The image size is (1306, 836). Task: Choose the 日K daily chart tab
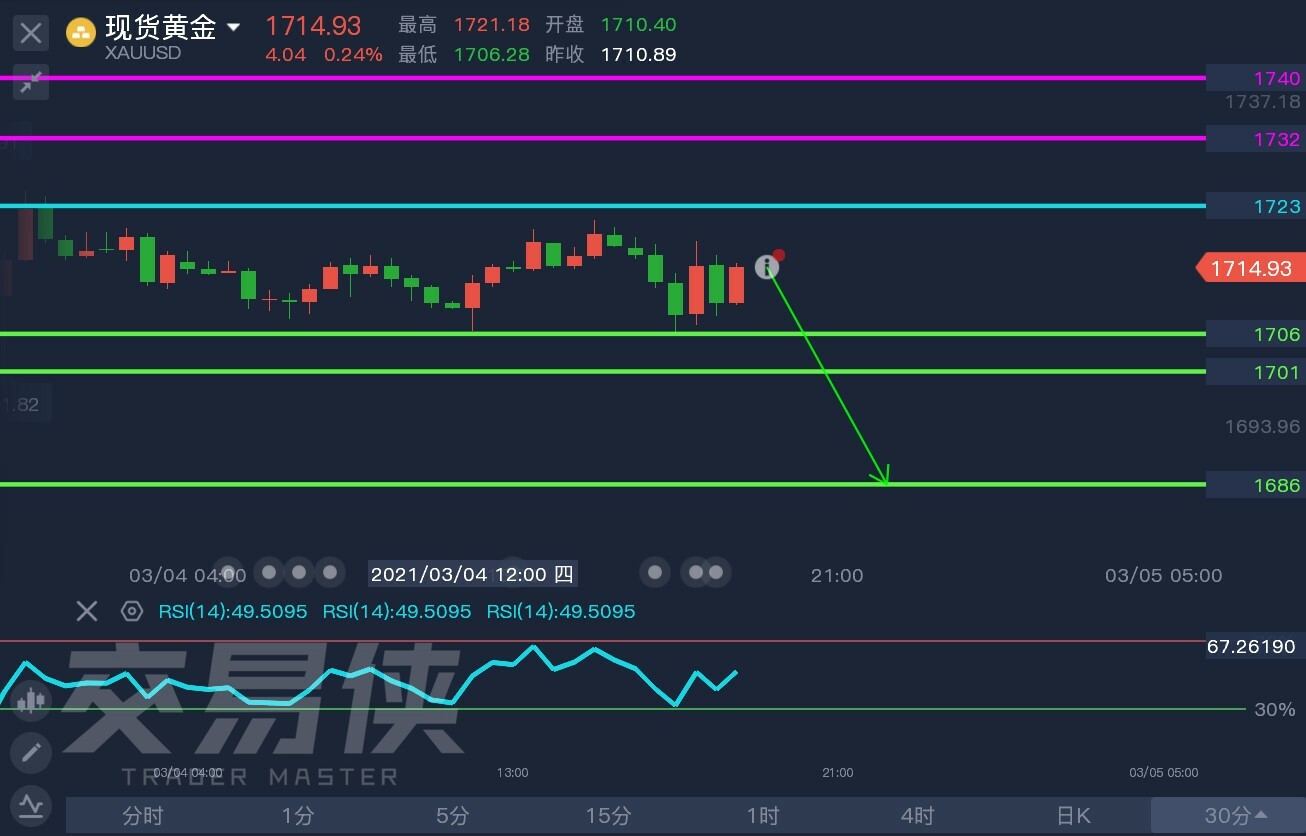coord(1073,816)
